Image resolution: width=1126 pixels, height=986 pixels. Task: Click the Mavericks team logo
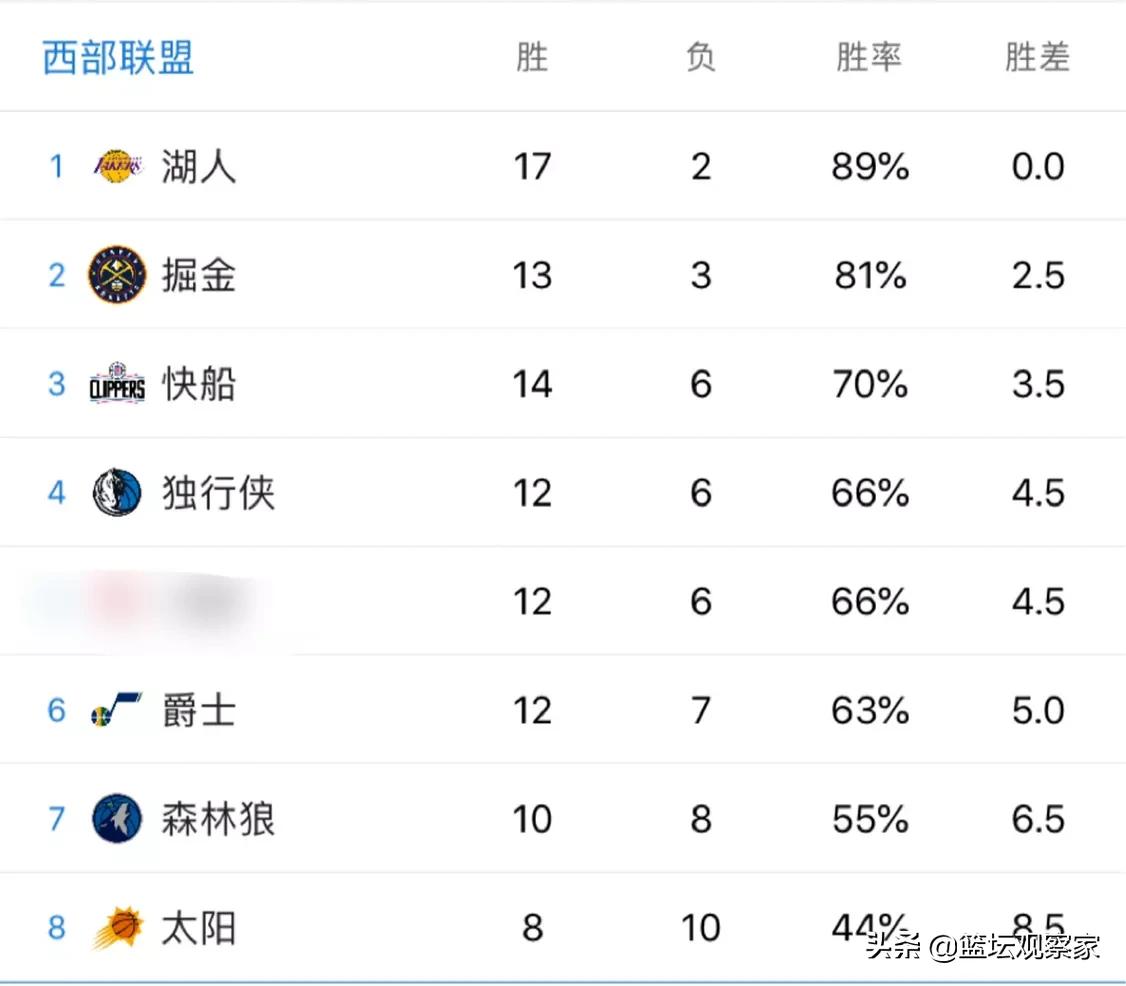click(x=117, y=493)
